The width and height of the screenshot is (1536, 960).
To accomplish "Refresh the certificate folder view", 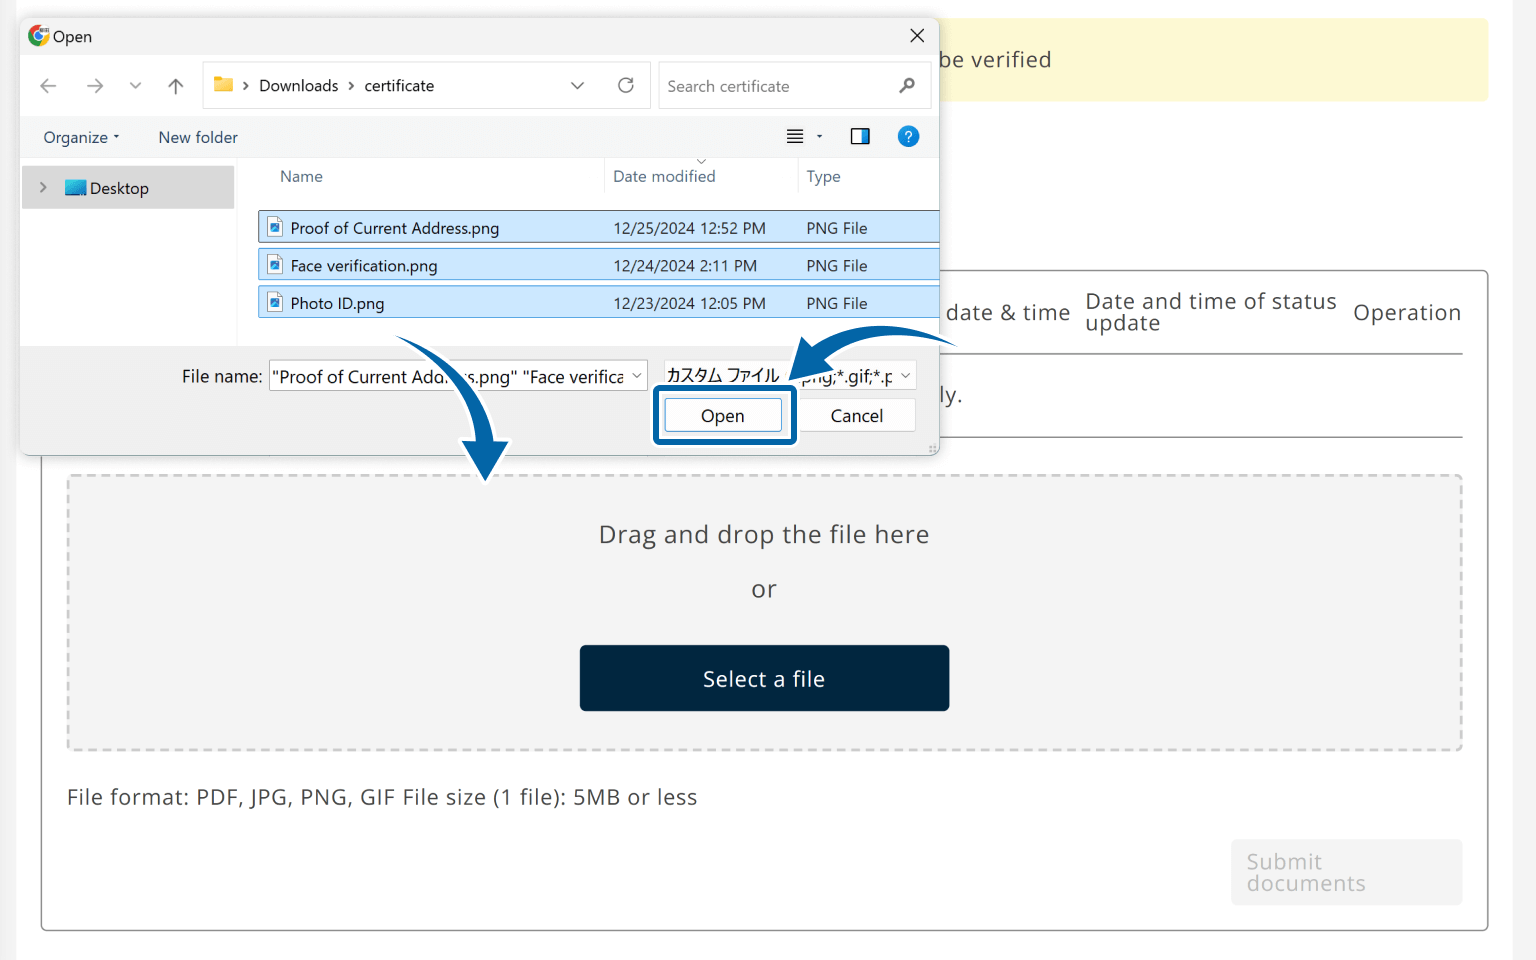I will pyautogui.click(x=626, y=86).
